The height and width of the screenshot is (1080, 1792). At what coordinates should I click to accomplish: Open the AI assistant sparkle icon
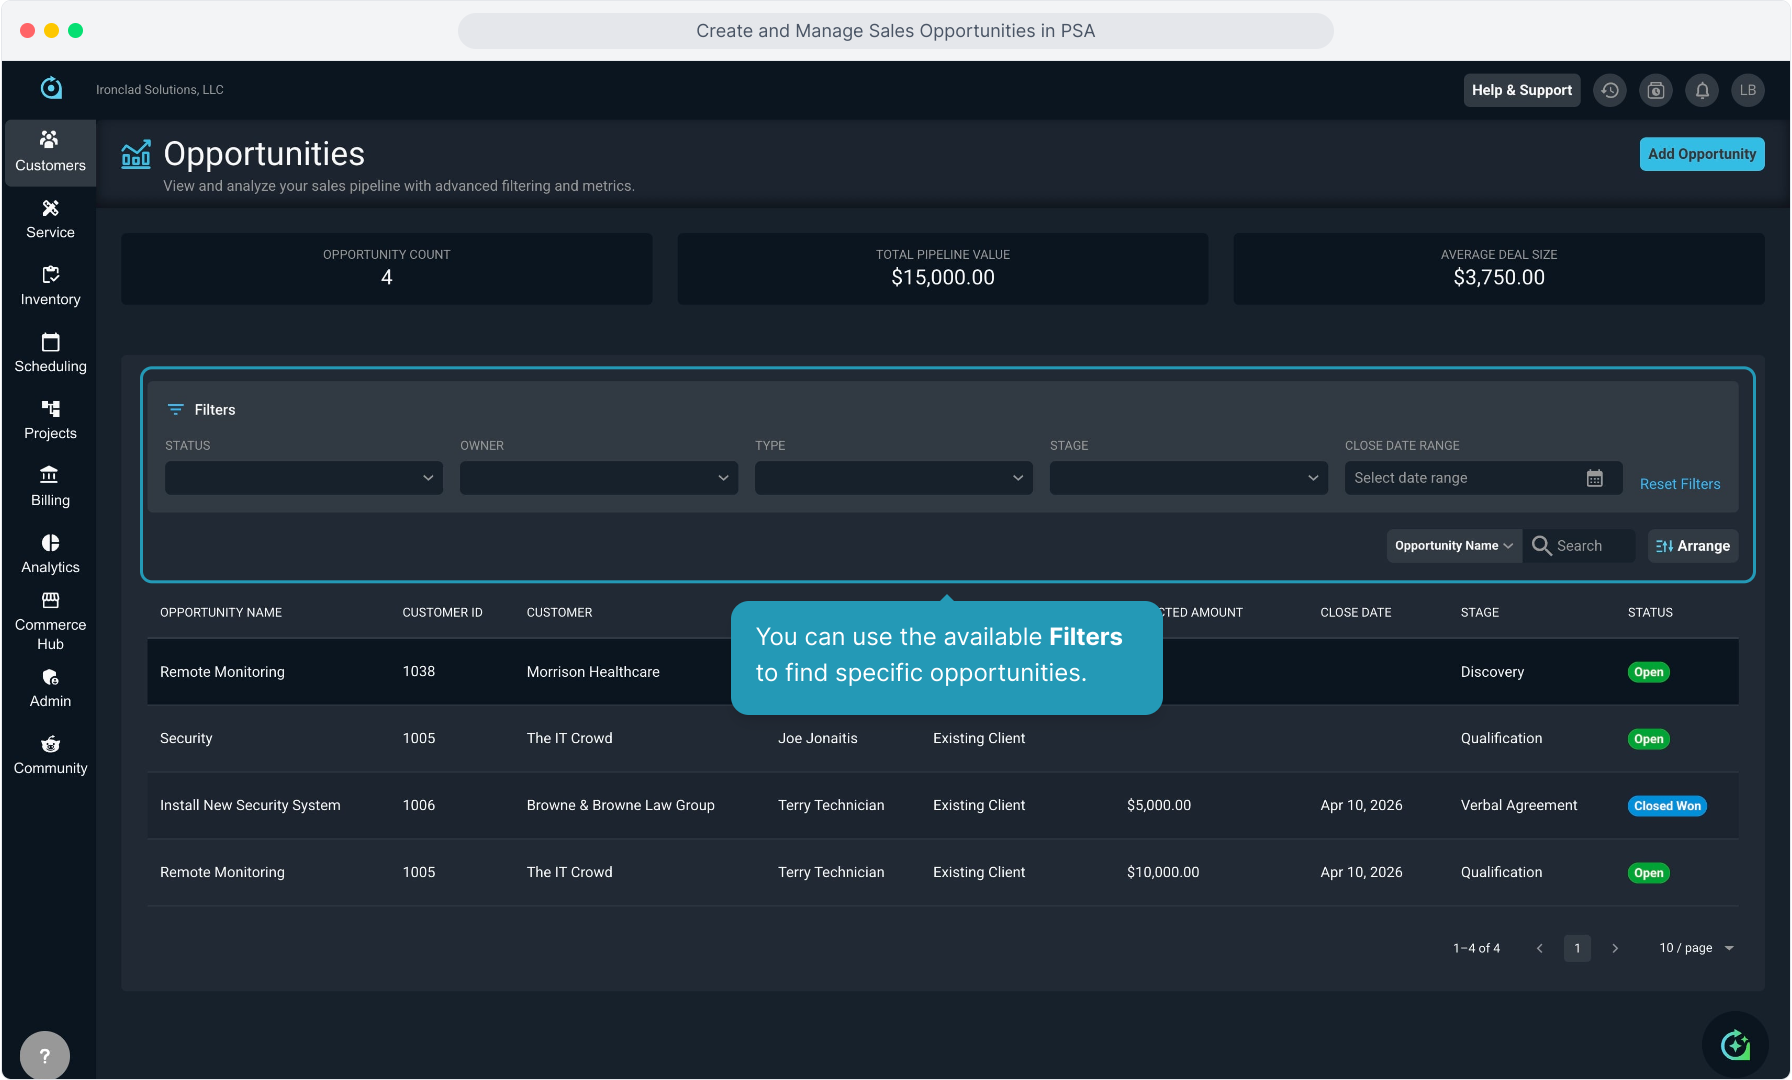coord(1735,1045)
